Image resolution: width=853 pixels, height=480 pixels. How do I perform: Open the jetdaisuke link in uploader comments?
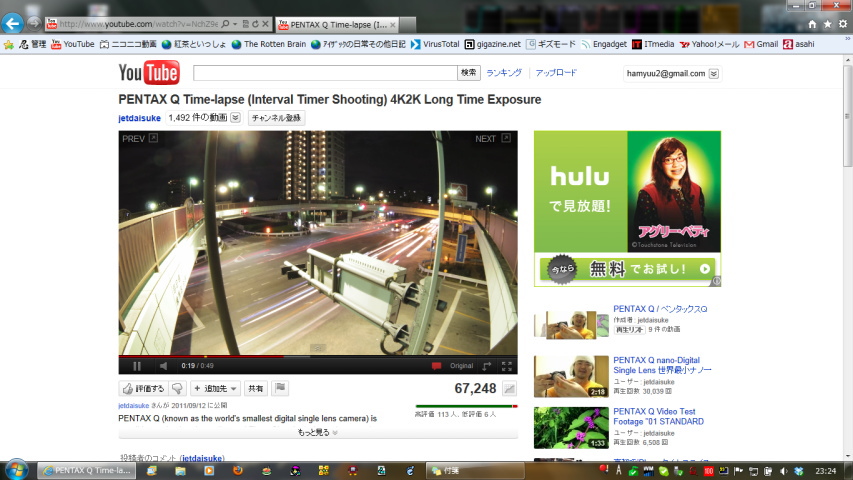pyautogui.click(x=202, y=458)
